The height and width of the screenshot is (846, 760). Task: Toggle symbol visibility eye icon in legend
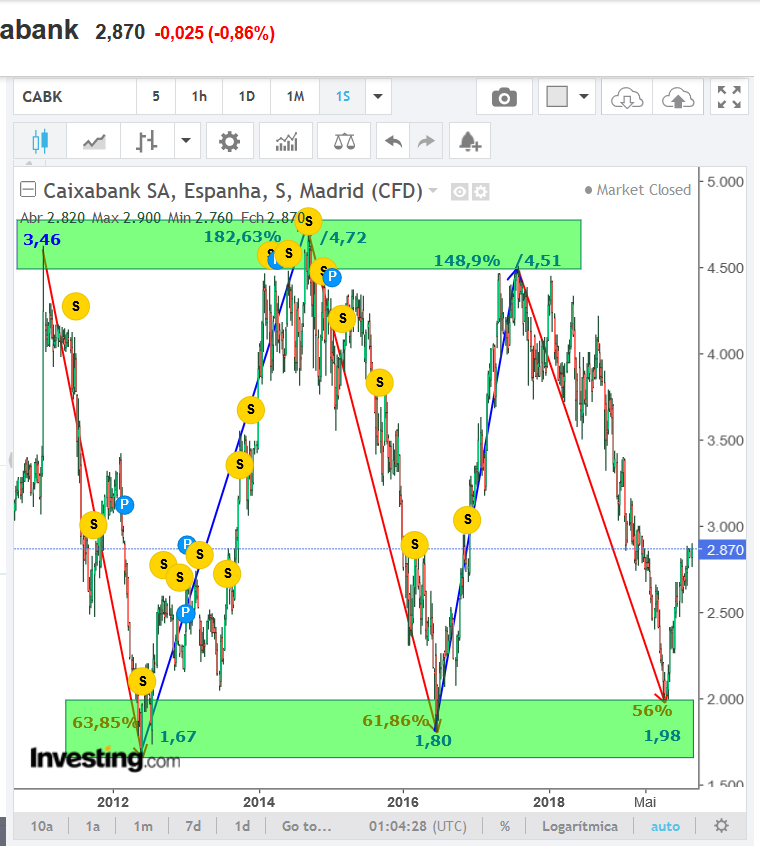point(459,192)
